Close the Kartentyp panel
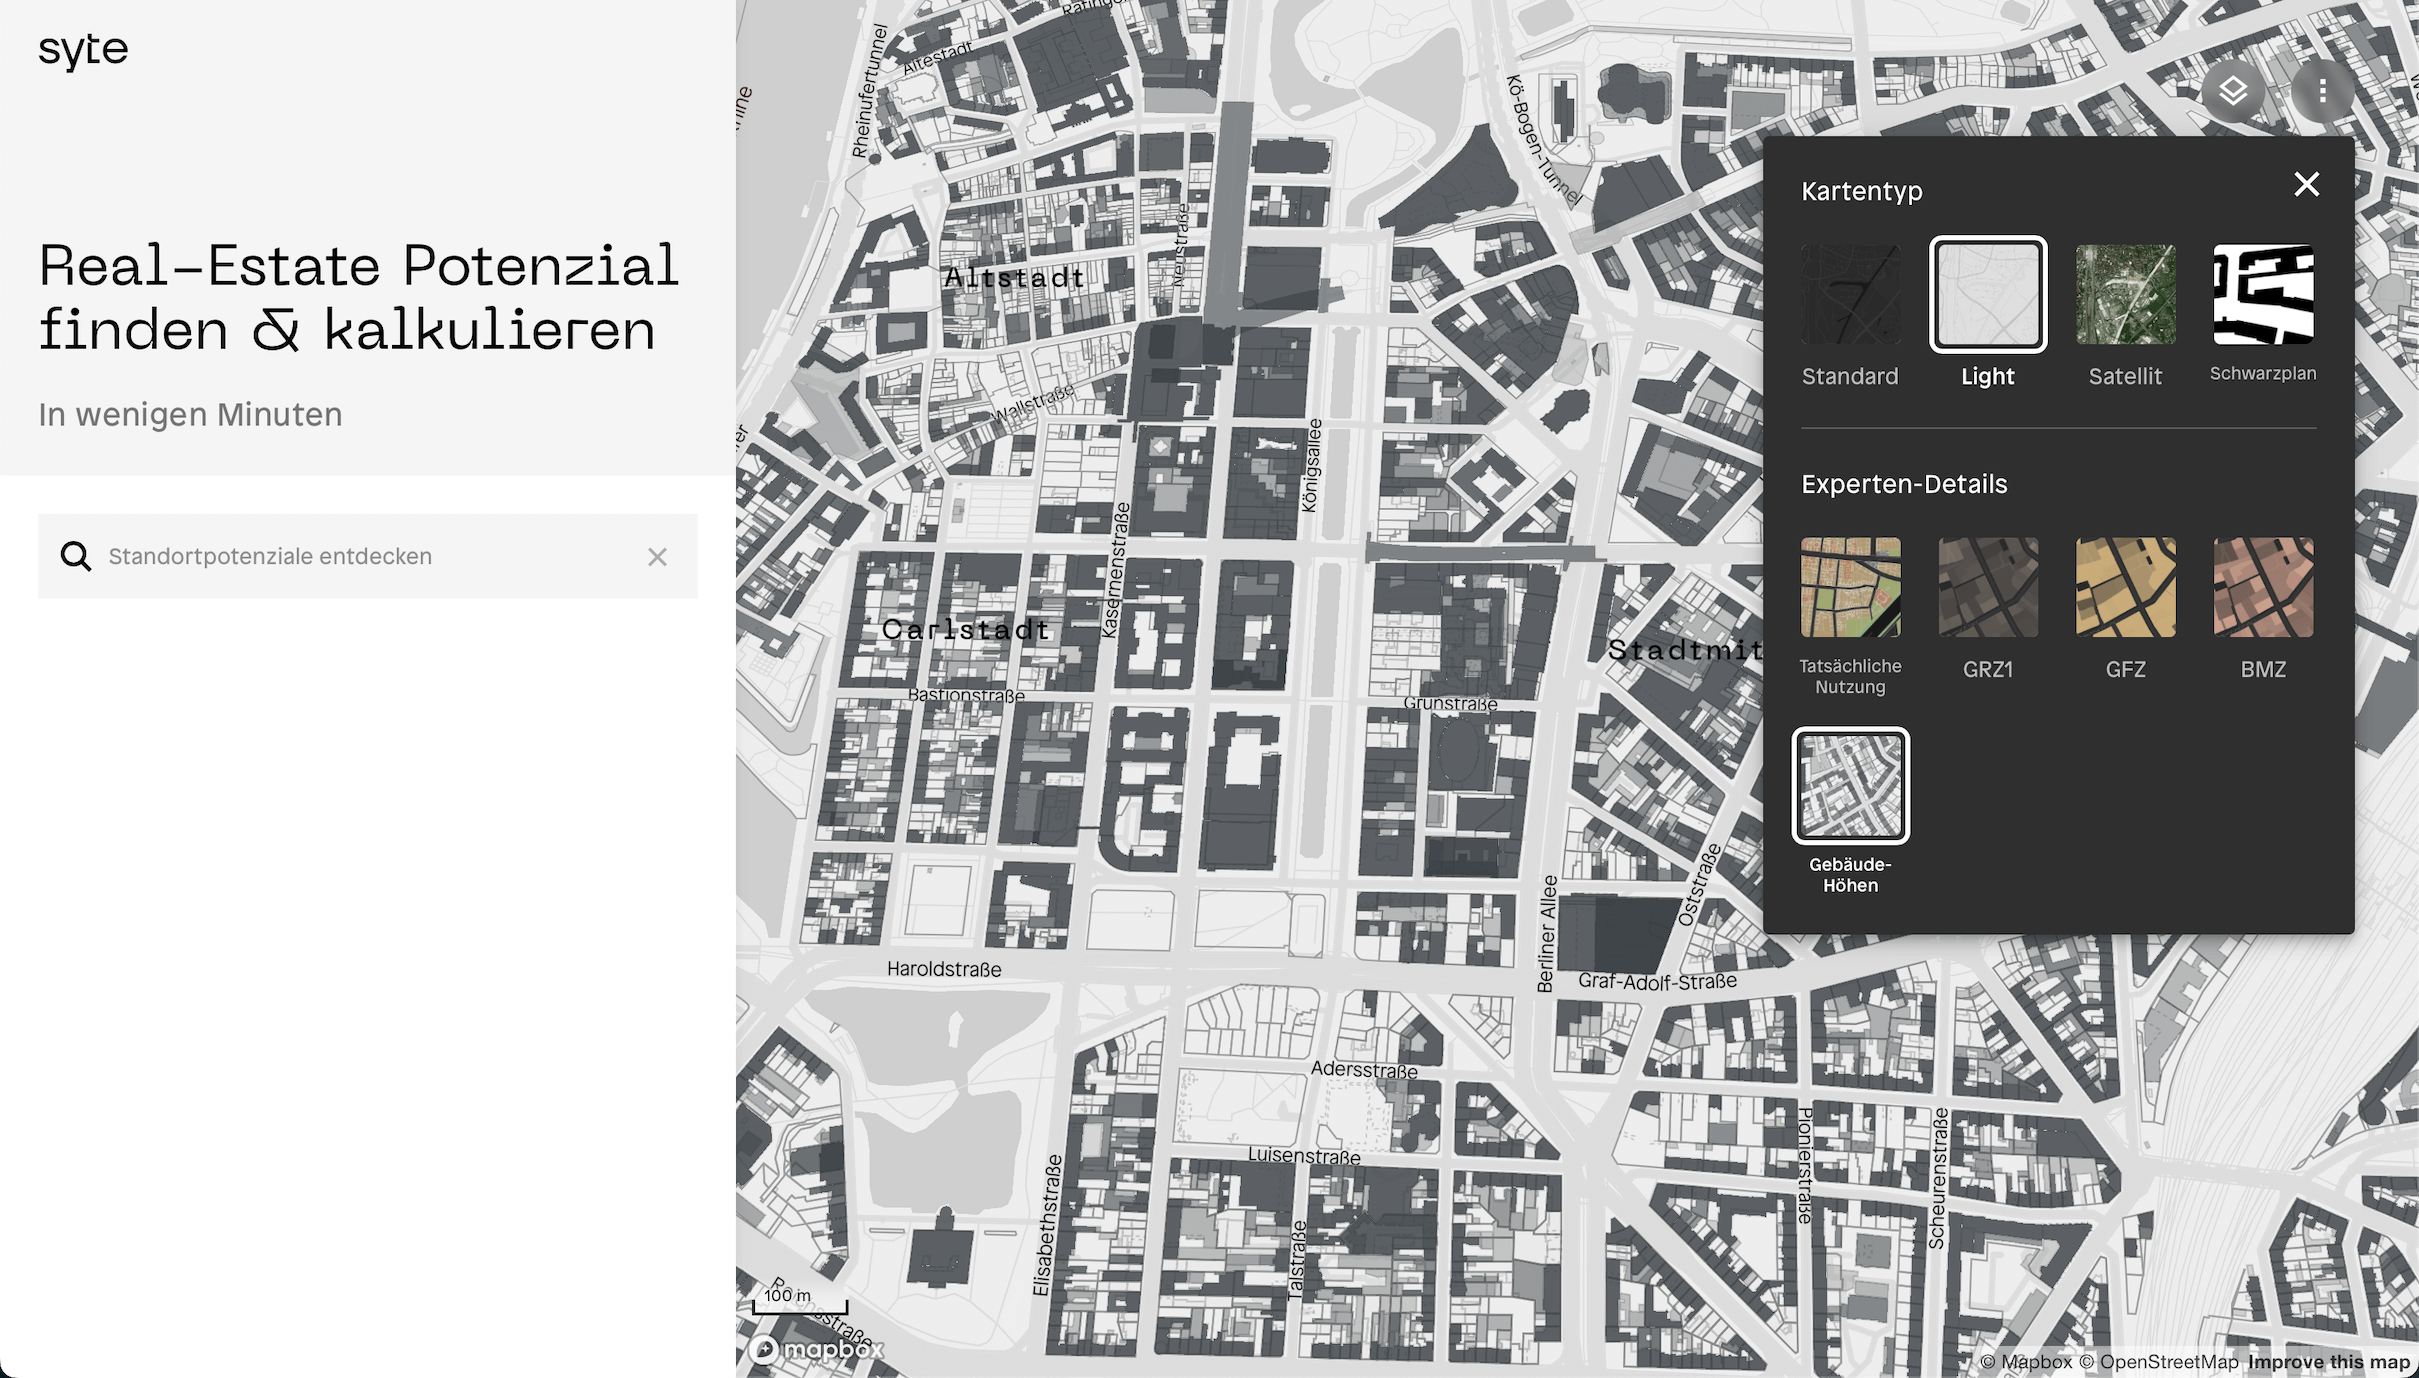 pyautogui.click(x=2306, y=184)
